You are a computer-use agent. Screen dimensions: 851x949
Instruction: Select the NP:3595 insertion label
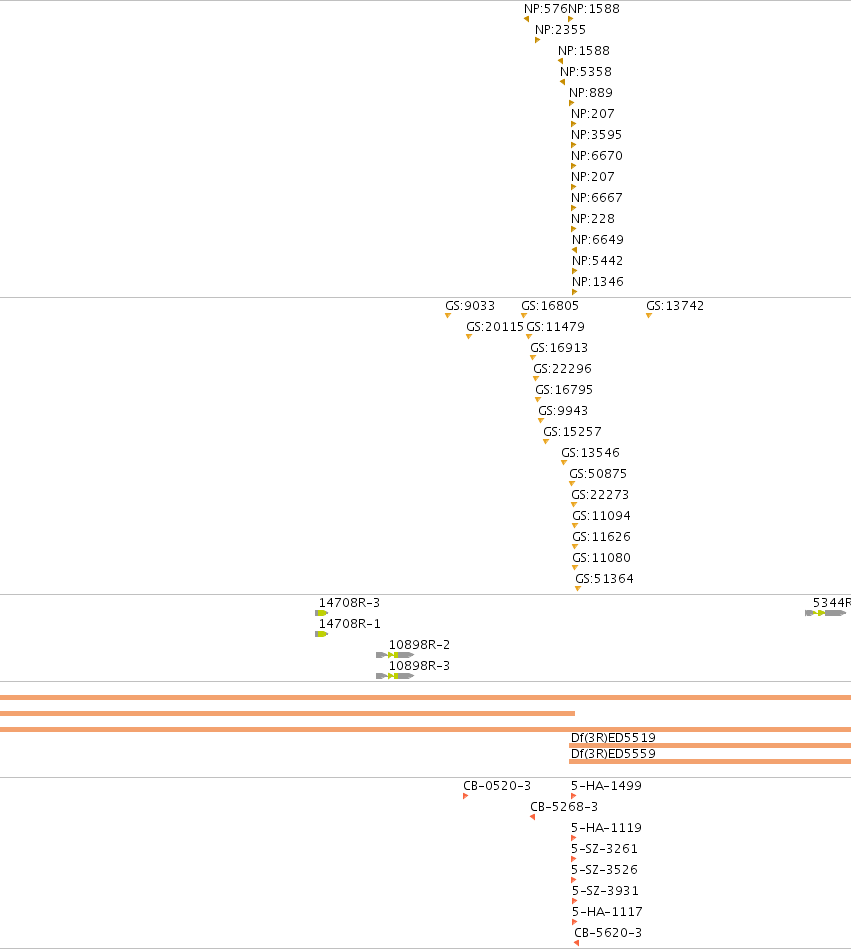tap(596, 134)
